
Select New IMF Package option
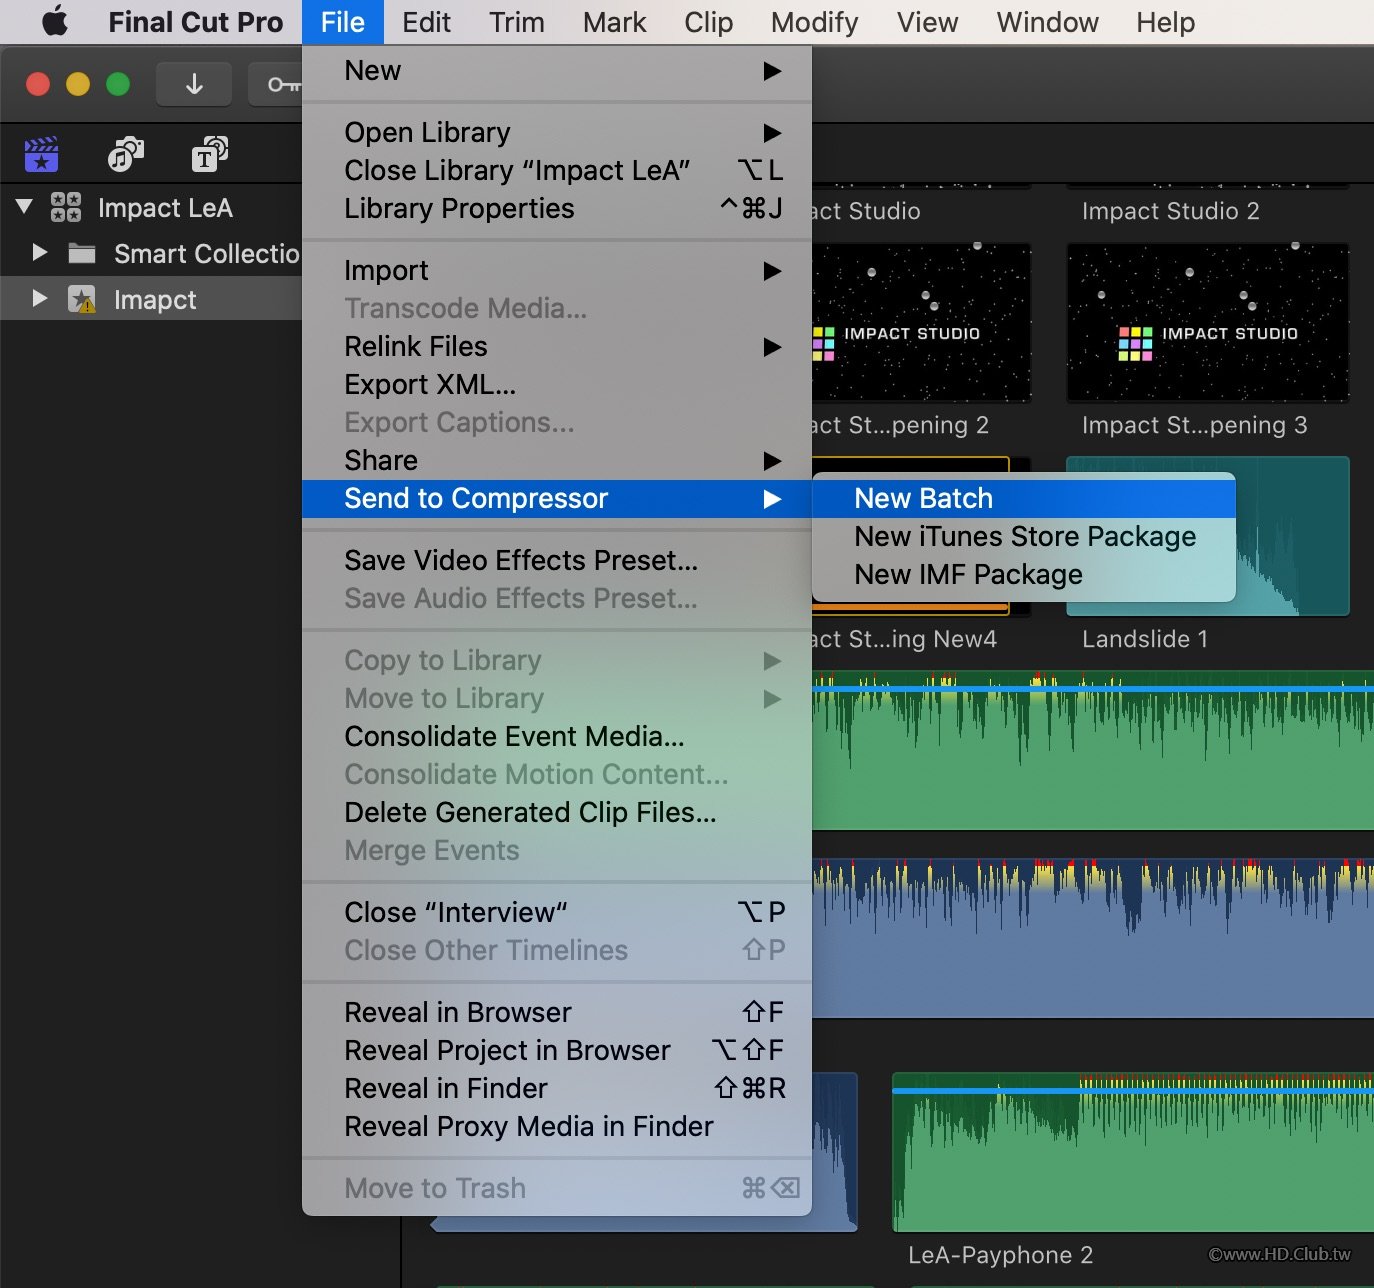[x=968, y=574]
